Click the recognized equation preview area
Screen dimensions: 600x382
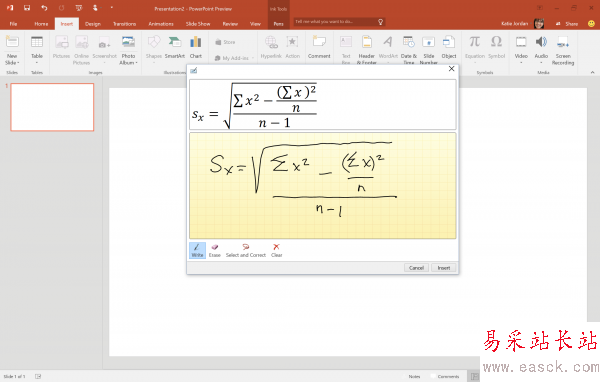(x=323, y=104)
